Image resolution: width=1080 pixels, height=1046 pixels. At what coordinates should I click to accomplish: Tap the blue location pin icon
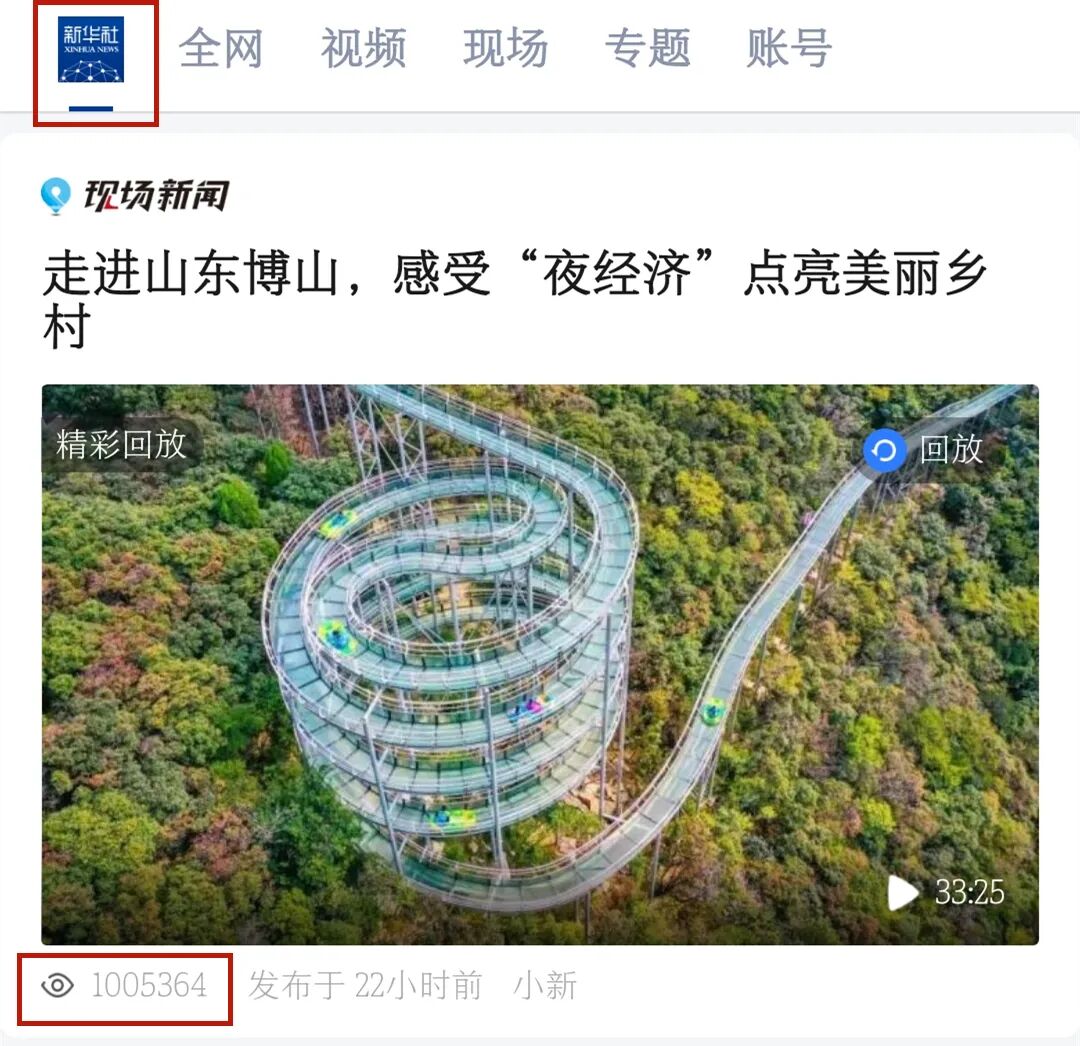(56, 196)
